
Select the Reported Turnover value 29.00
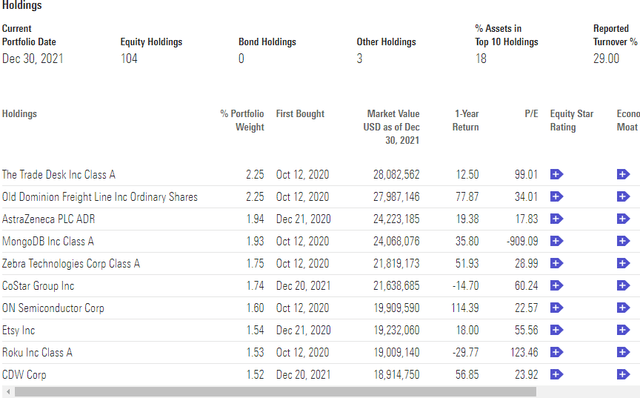(x=606, y=59)
